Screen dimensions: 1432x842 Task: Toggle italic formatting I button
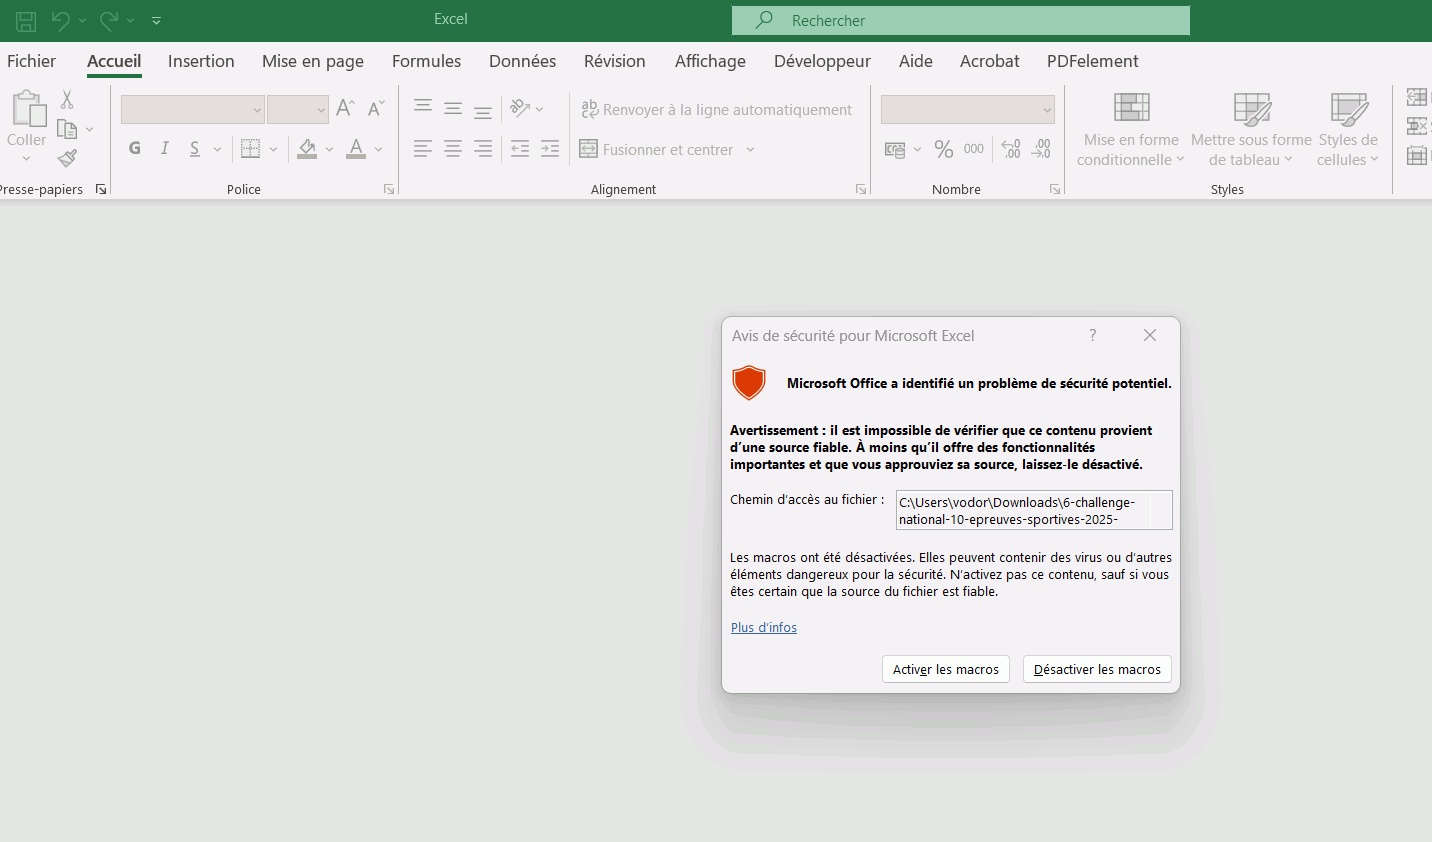click(x=165, y=149)
